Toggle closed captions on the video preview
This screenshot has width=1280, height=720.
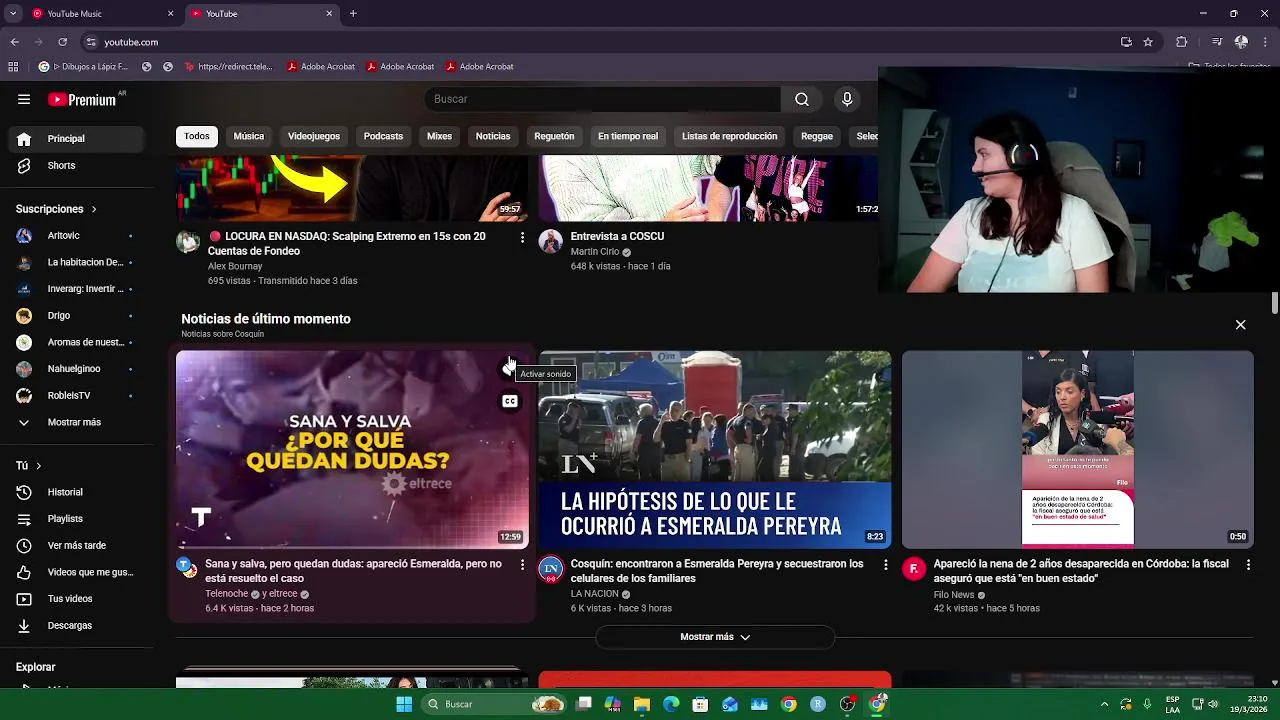[510, 402]
